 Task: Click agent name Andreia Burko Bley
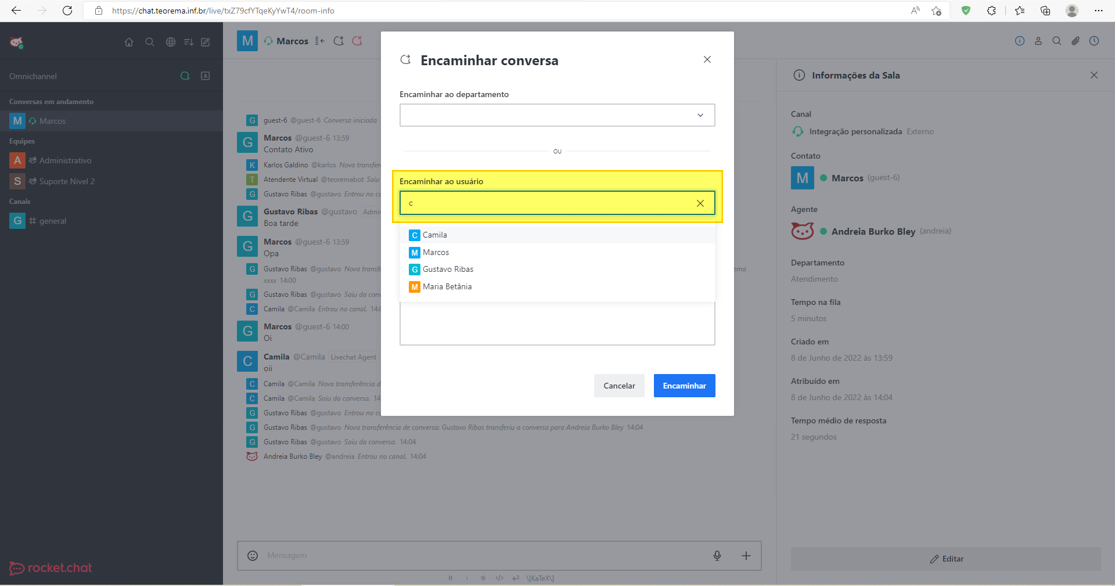(873, 231)
